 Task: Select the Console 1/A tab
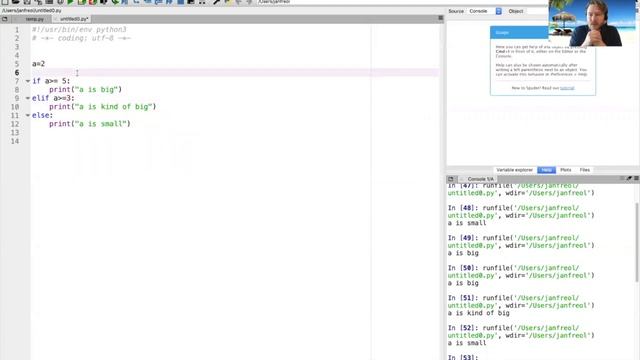(x=478, y=179)
